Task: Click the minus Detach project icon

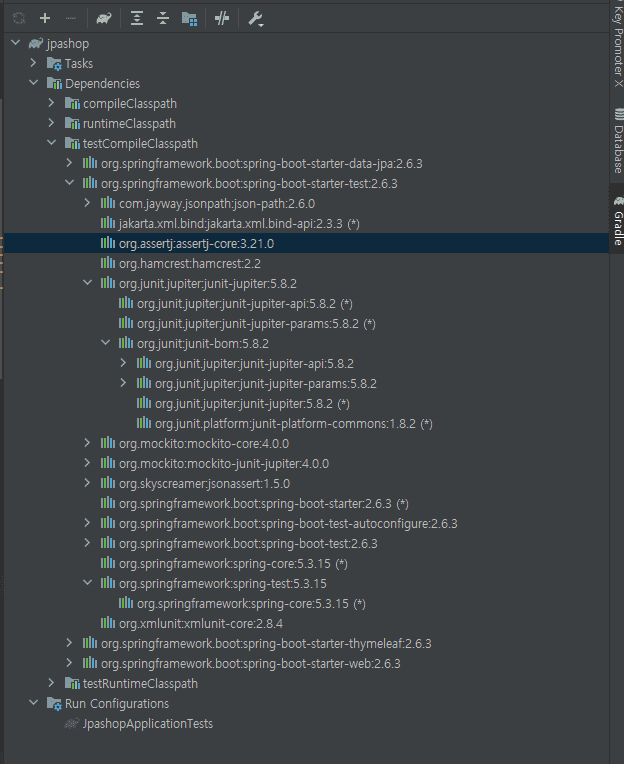Action: 71,19
